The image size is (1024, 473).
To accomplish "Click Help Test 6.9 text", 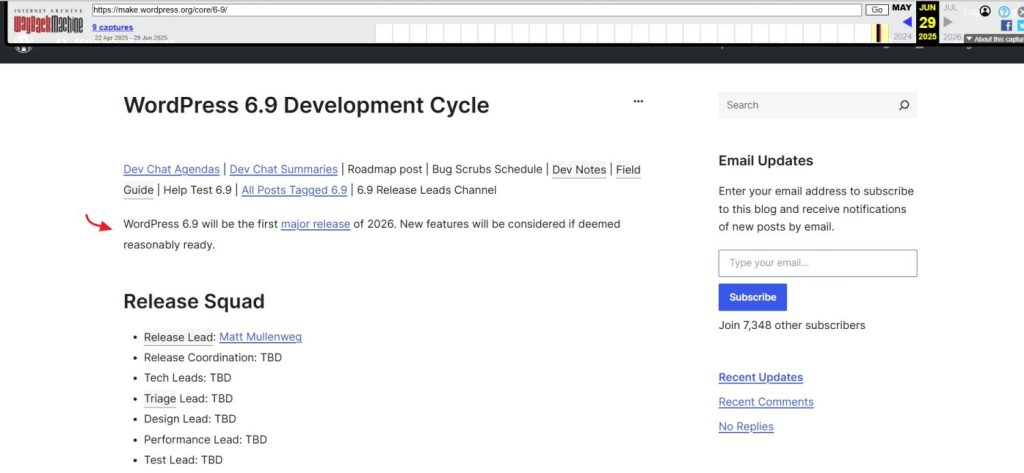I will [x=197, y=190].
